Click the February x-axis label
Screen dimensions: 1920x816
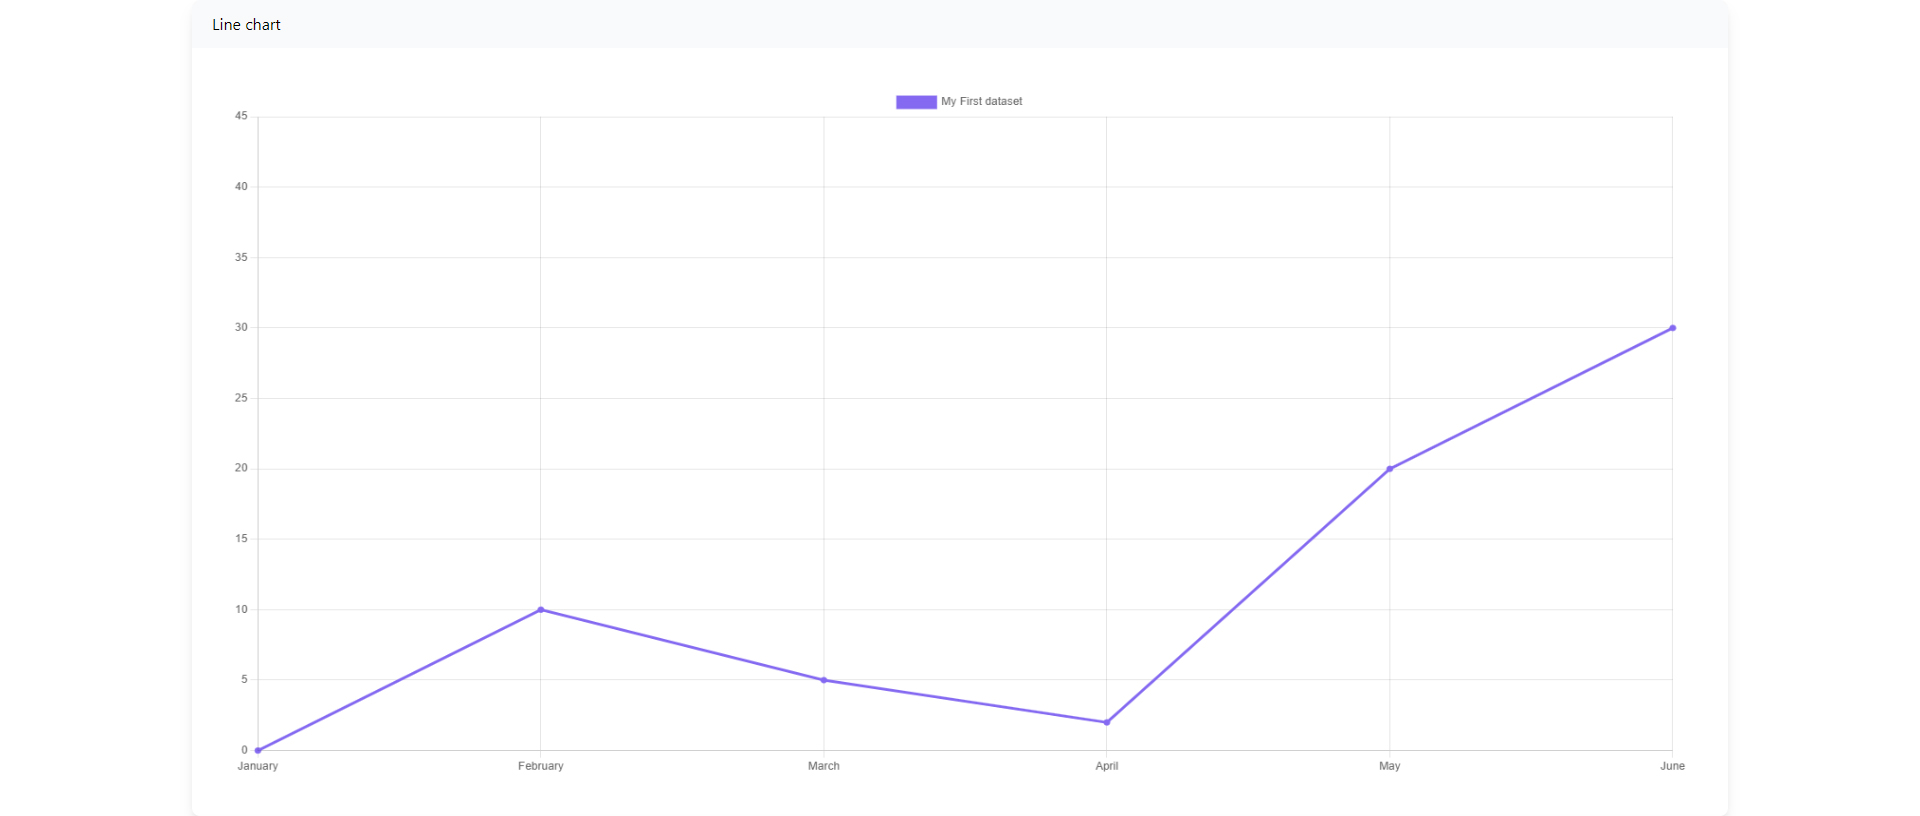click(541, 766)
